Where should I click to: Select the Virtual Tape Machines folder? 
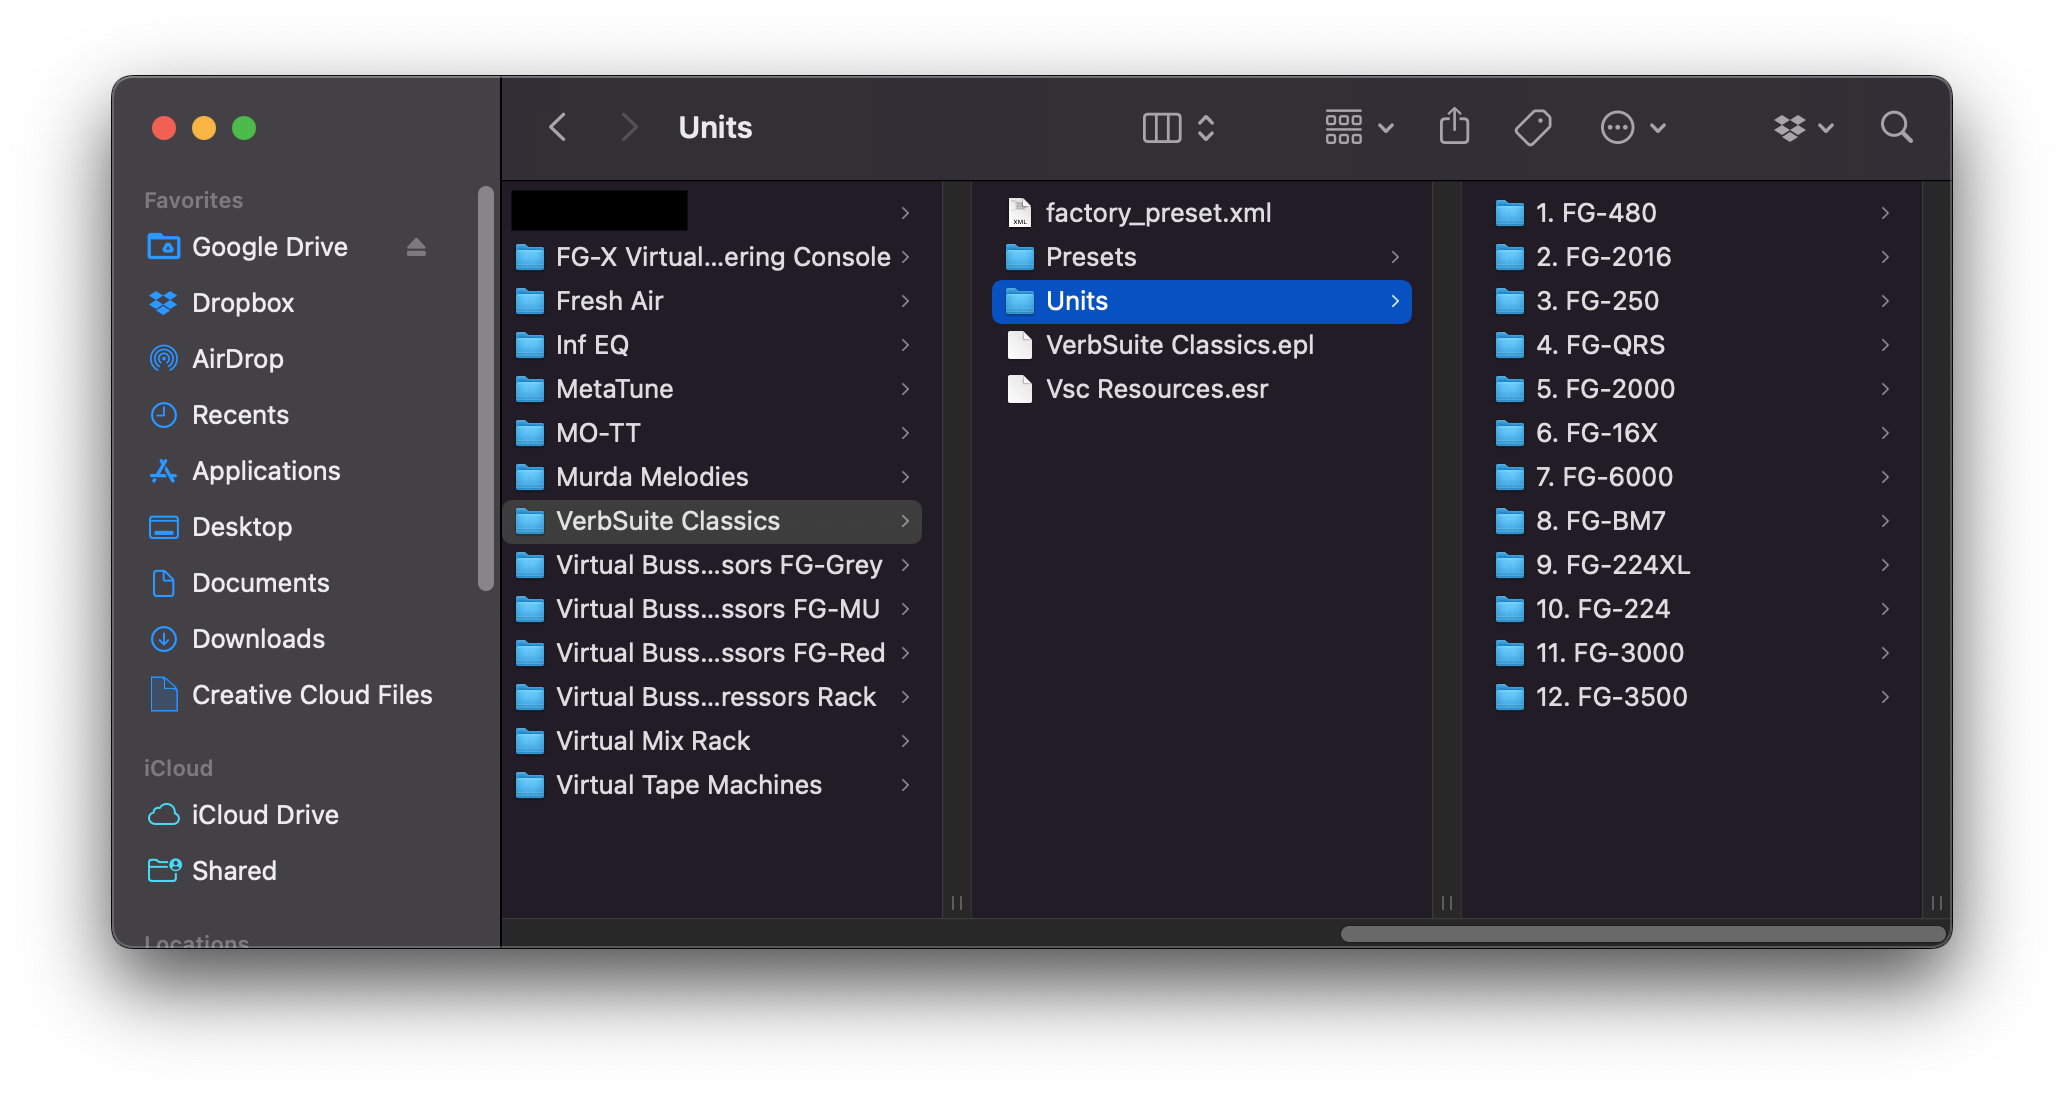pos(713,785)
